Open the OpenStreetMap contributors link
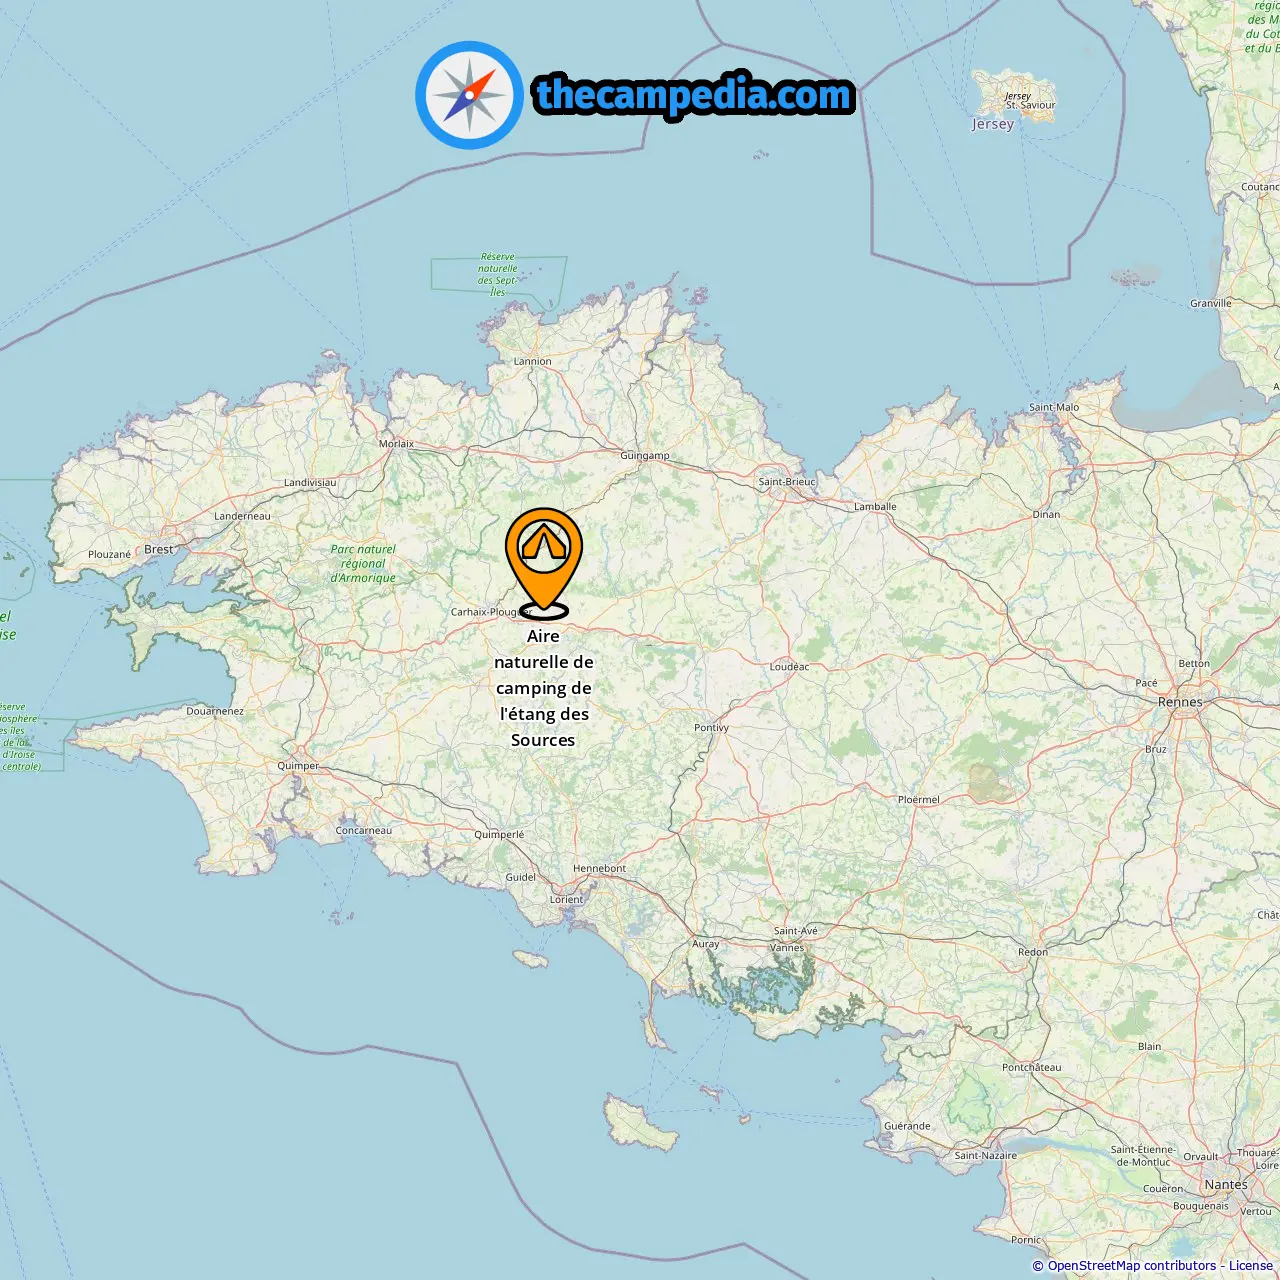The image size is (1280, 1280). click(1132, 1266)
